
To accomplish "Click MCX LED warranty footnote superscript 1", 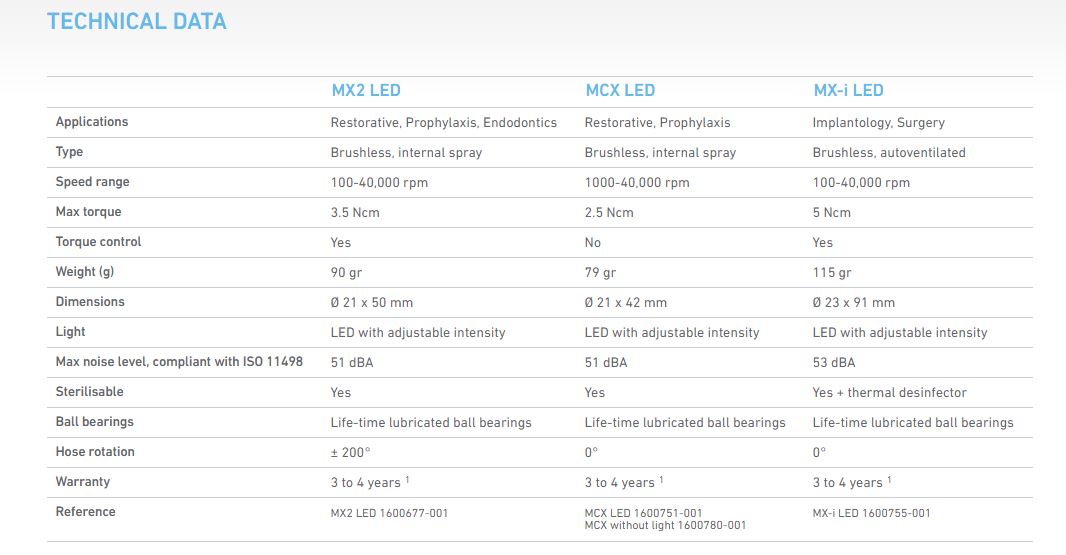I will point(661,480).
